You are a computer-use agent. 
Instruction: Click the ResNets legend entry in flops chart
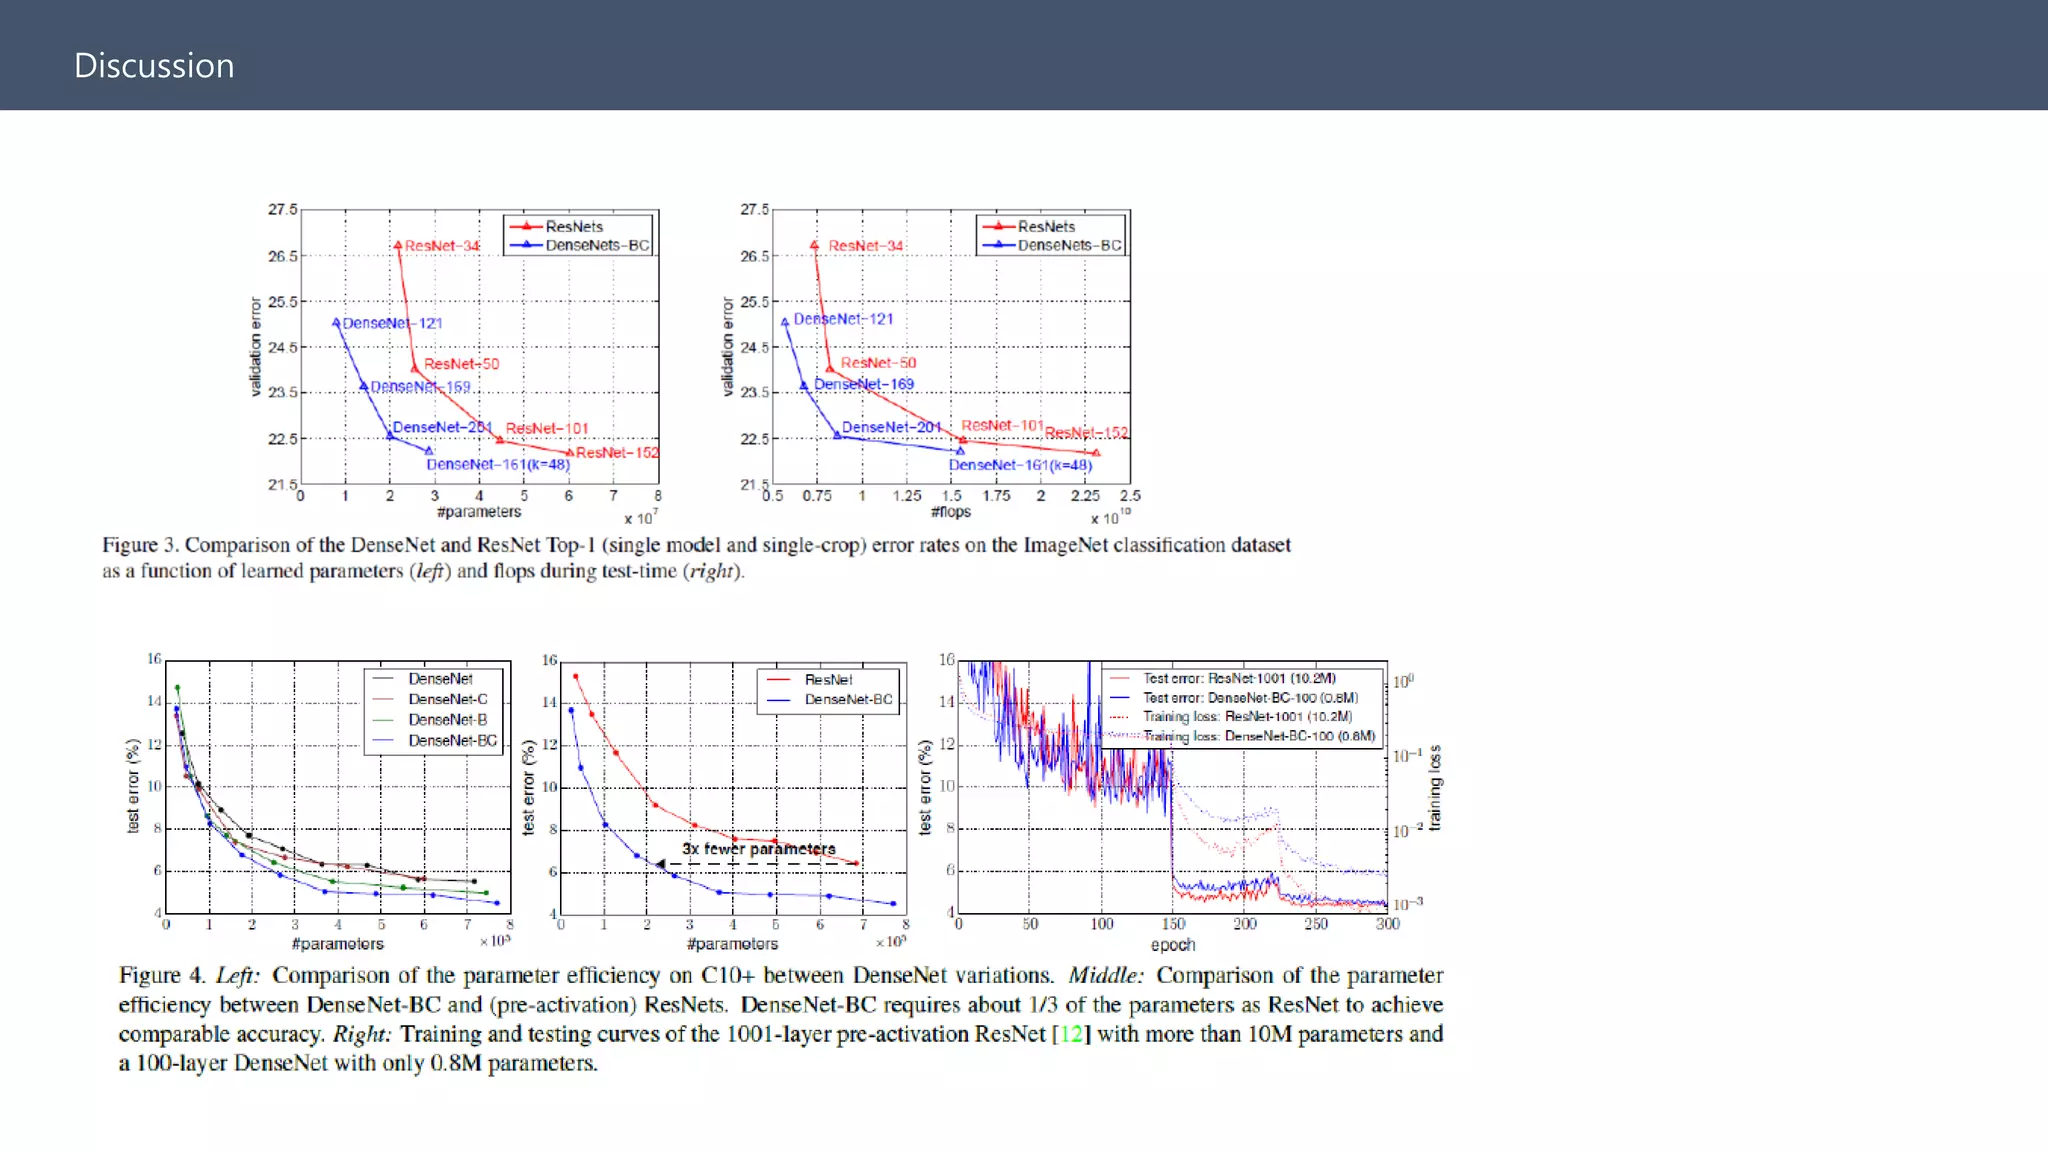[x=1045, y=227]
